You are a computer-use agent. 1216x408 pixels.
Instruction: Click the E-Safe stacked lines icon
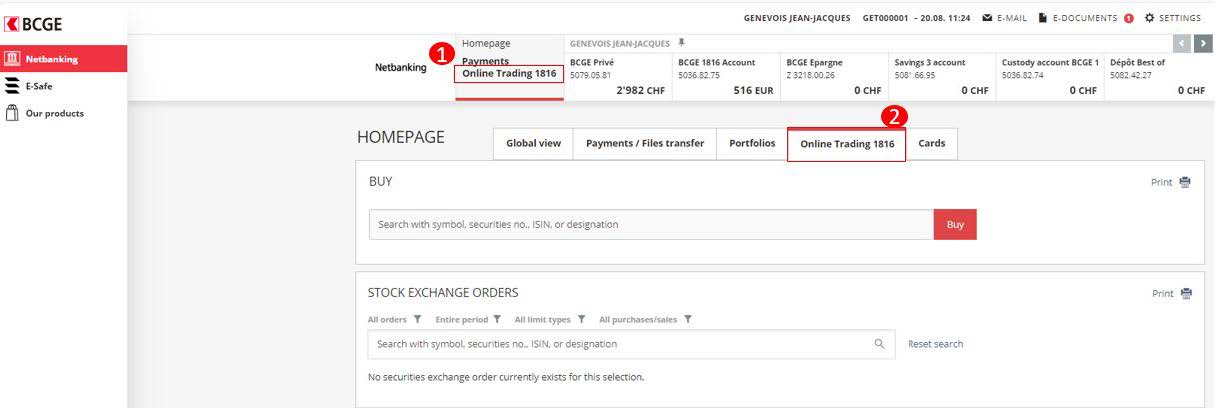(13, 86)
